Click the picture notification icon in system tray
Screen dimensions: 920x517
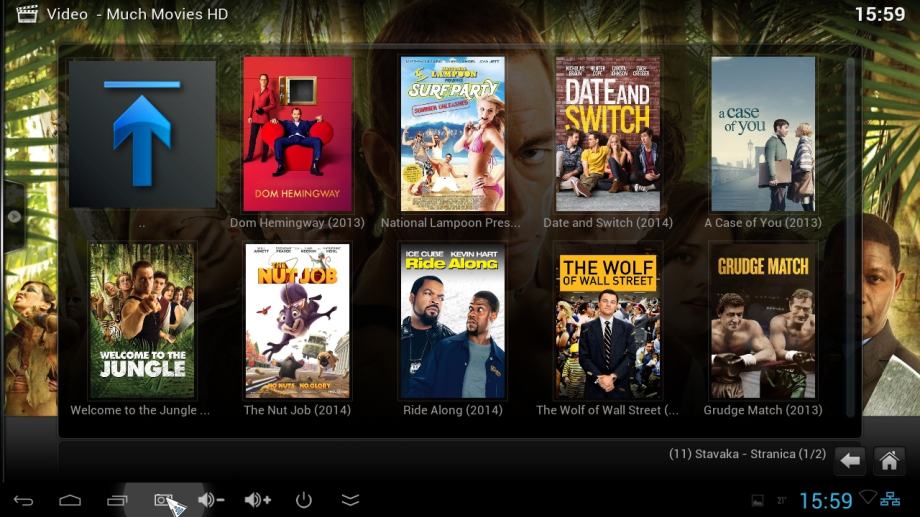[x=757, y=501]
